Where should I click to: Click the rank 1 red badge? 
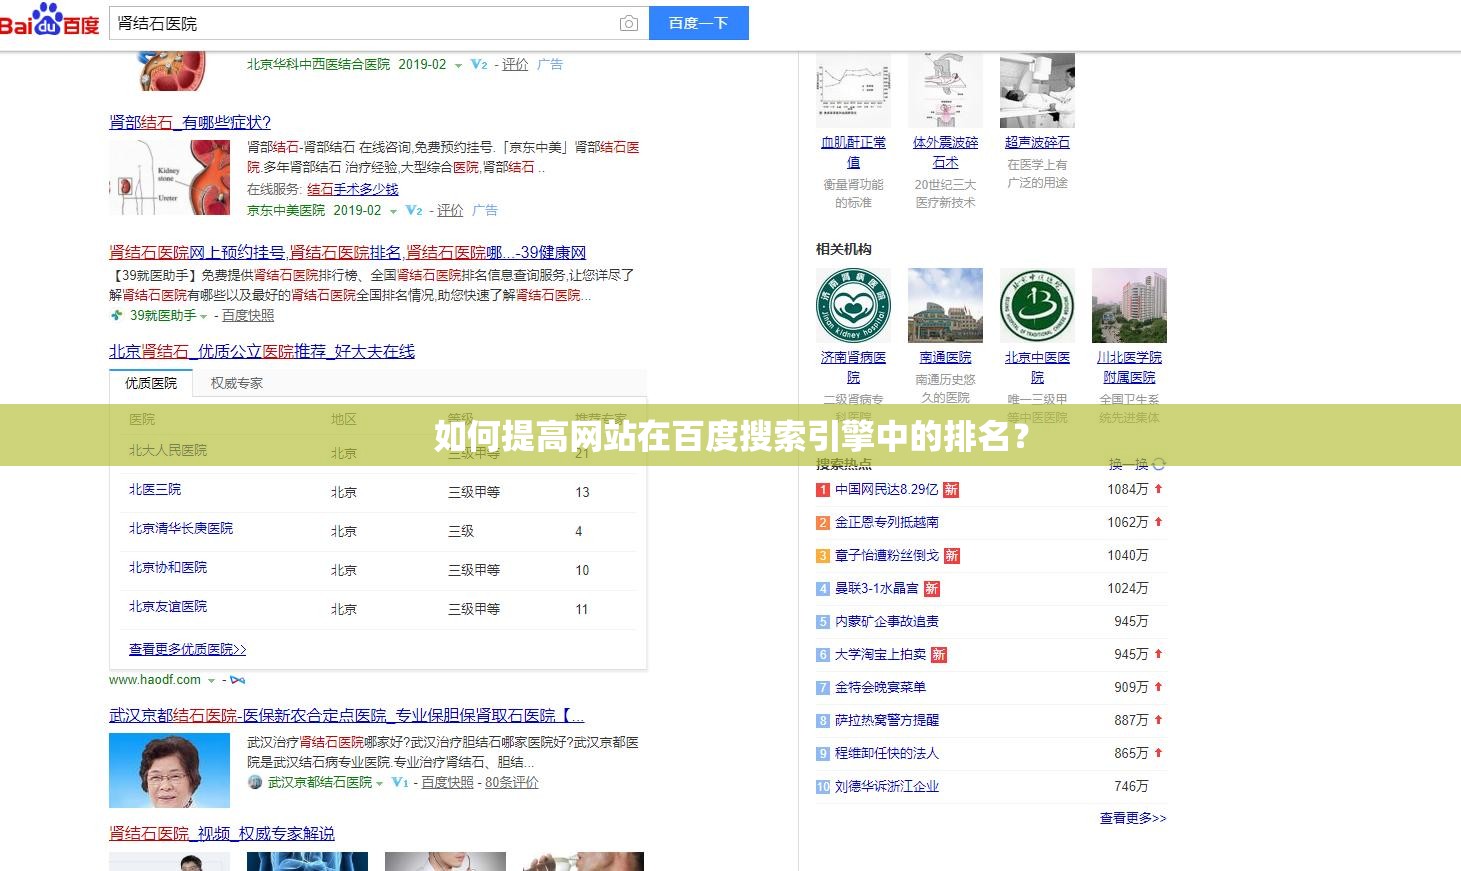pos(823,490)
